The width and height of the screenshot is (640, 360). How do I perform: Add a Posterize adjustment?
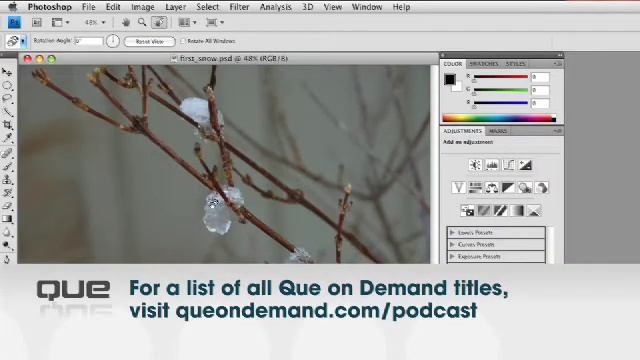[484, 211]
